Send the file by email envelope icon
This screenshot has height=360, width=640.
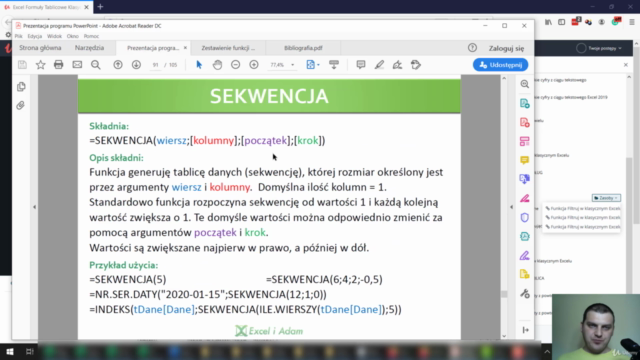(77, 65)
